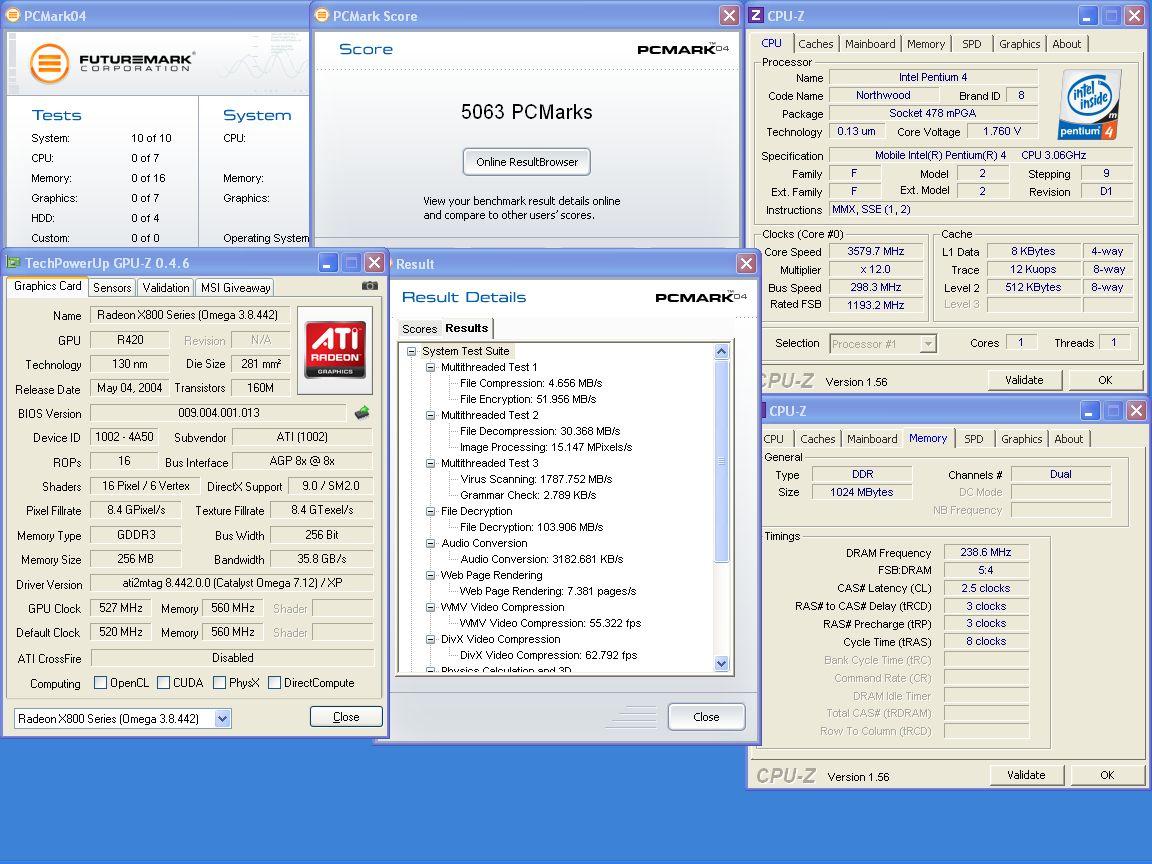Click the results list scroll up arrow
The height and width of the screenshot is (864, 1152).
tap(721, 352)
